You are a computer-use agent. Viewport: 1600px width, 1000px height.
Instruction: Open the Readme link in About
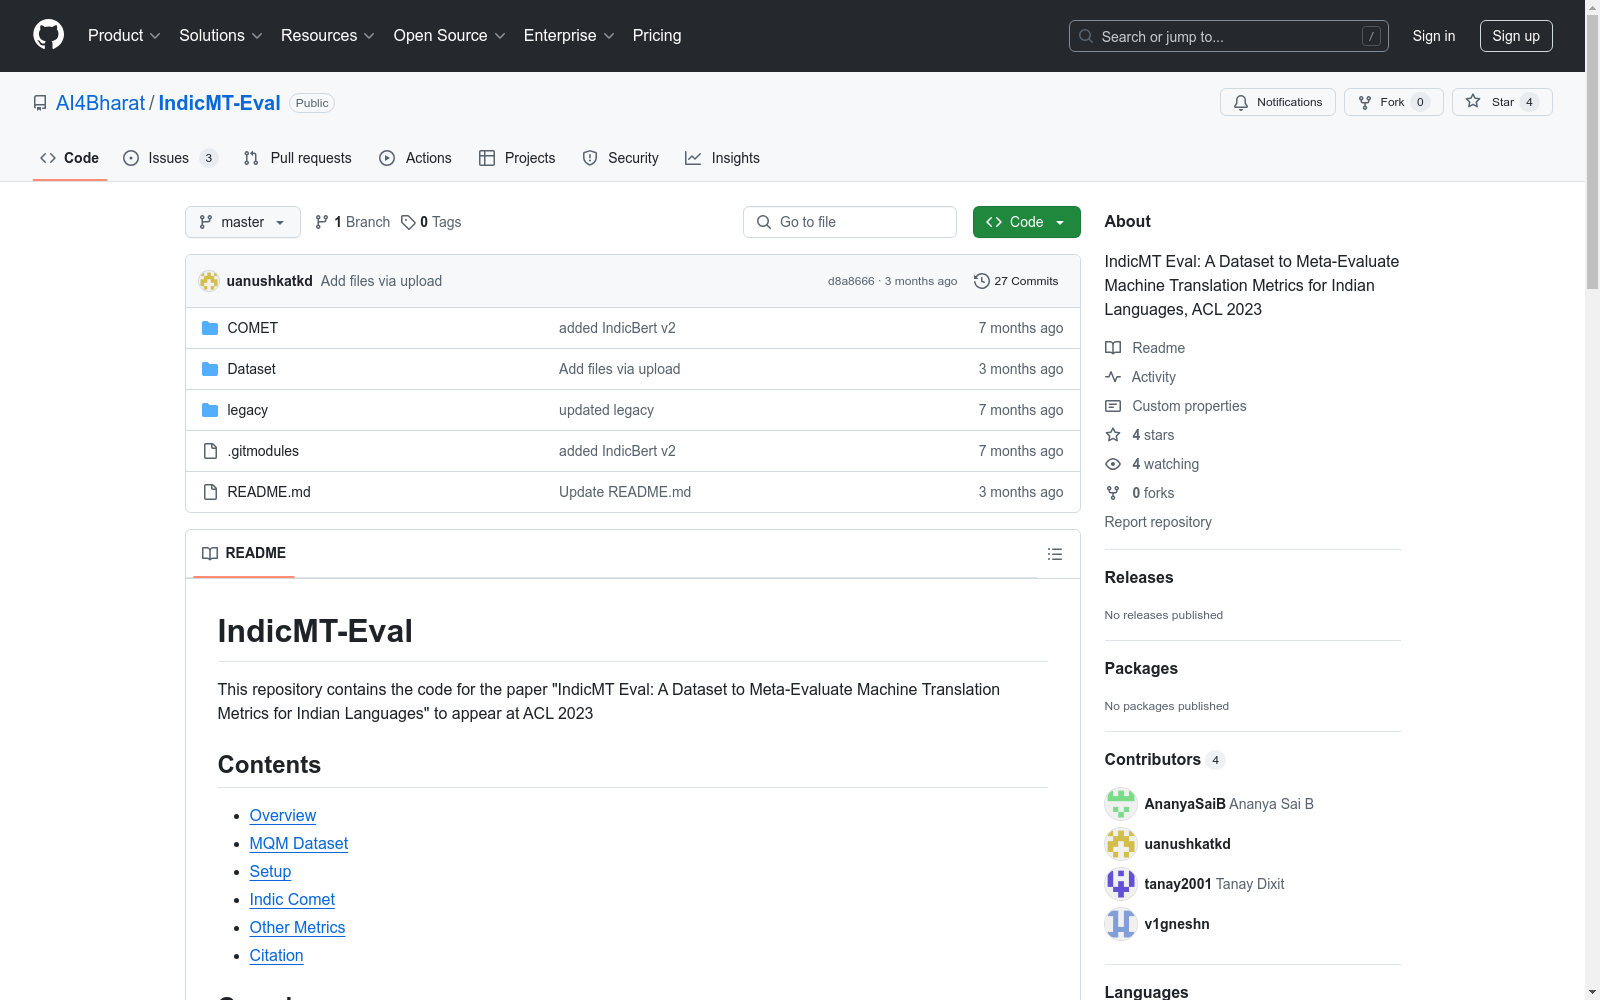(1145, 348)
